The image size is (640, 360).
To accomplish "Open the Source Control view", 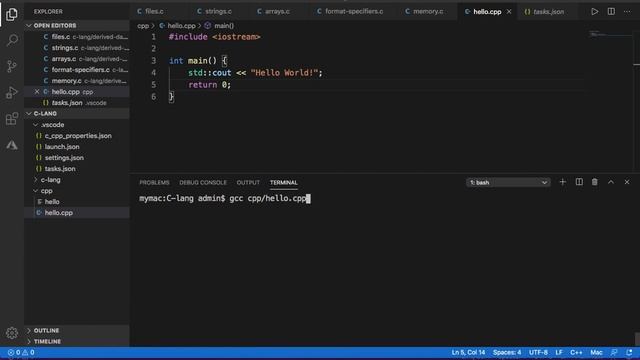I will point(12,66).
